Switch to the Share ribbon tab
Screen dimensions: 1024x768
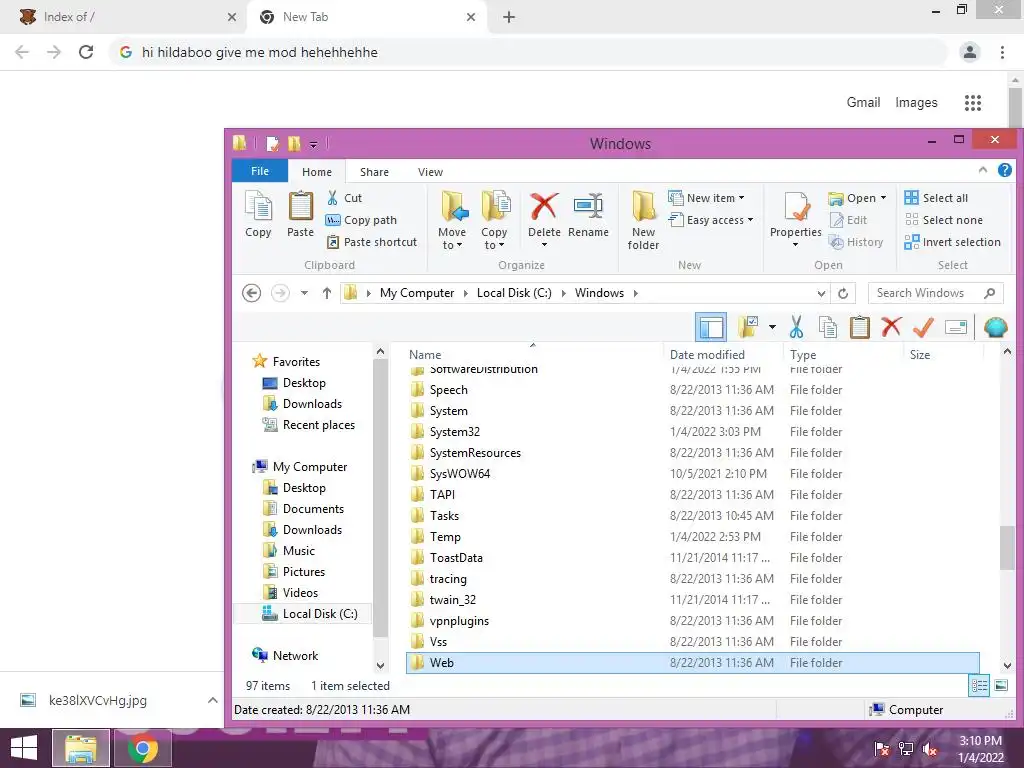tap(374, 172)
